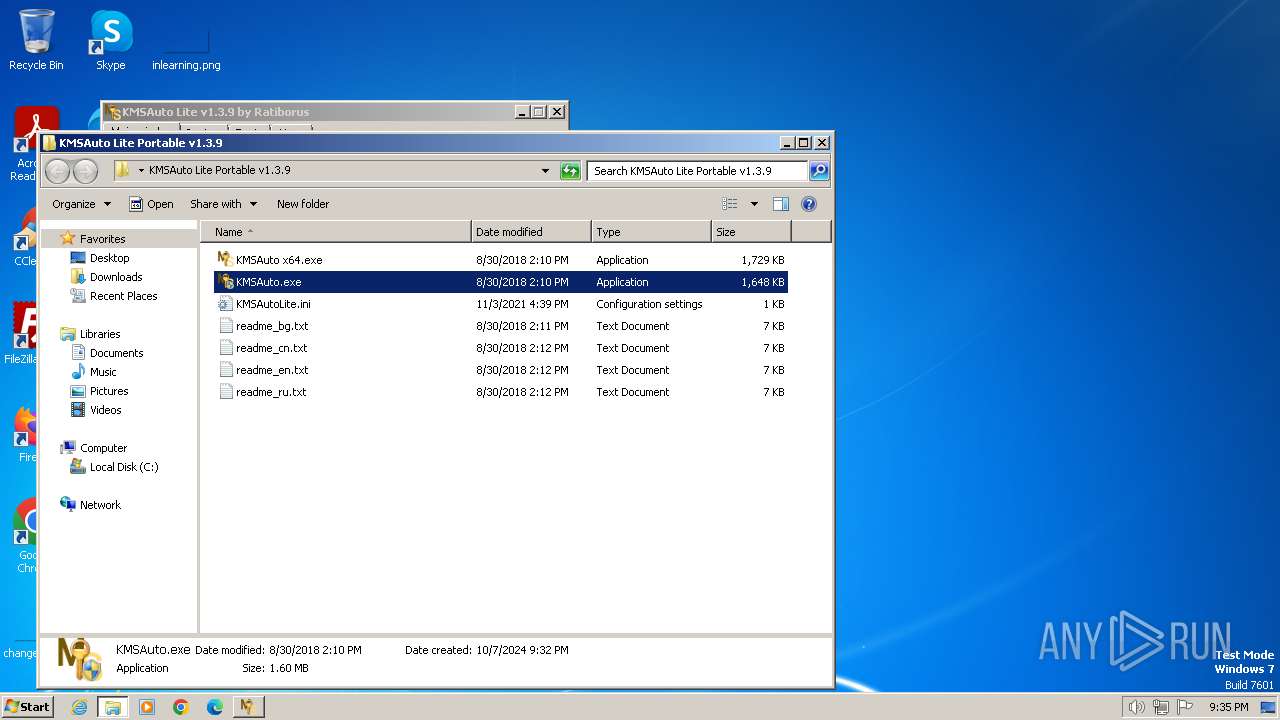This screenshot has width=1280, height=720.
Task: Click the Back navigation arrow in Explorer
Action: [58, 171]
